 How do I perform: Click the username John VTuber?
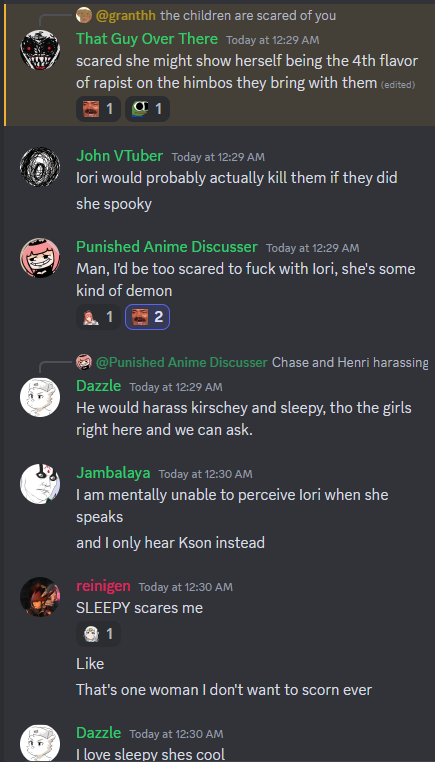pos(120,156)
